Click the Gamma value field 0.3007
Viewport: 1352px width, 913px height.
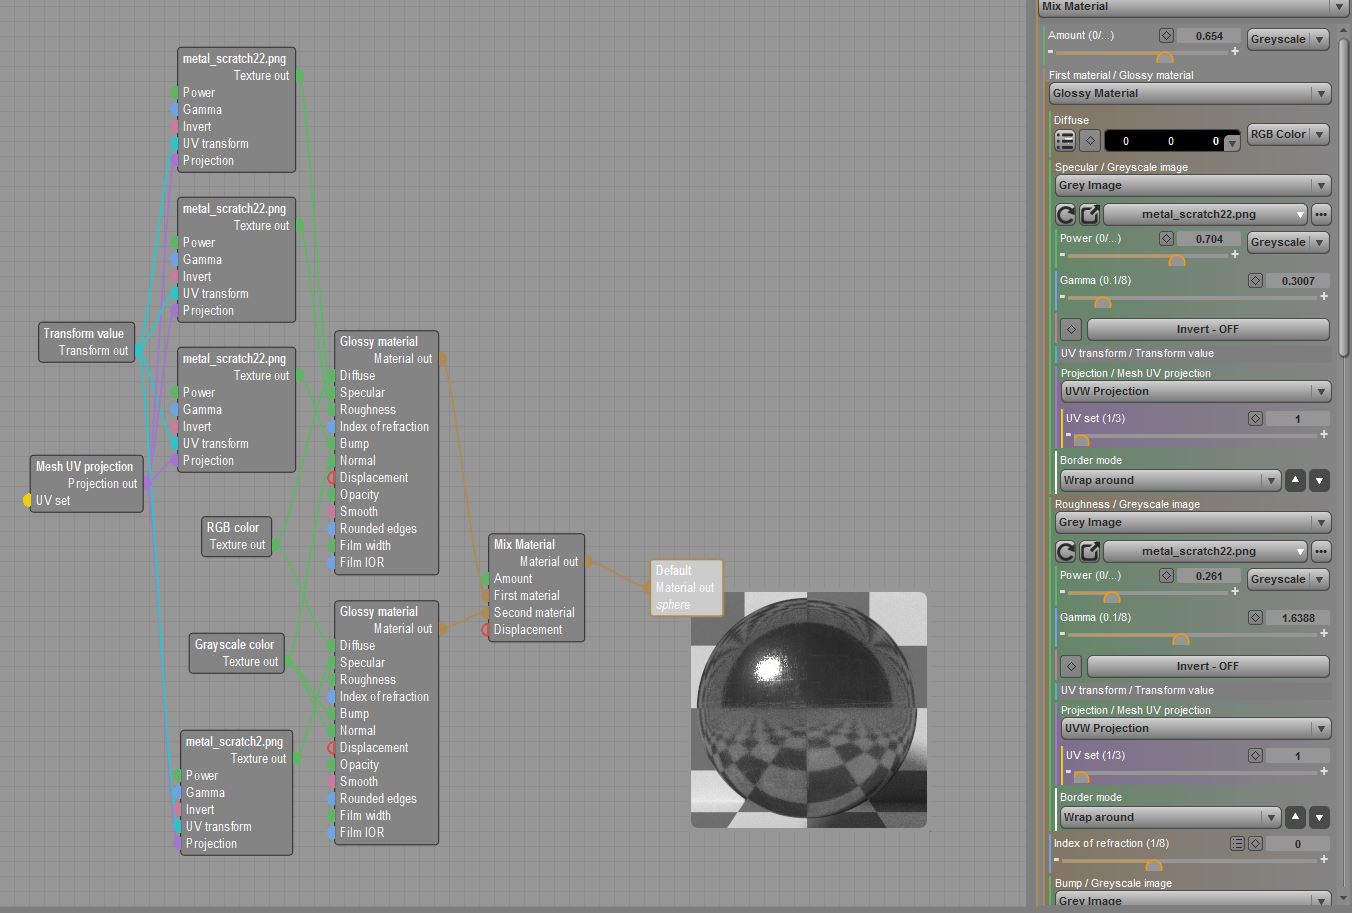[1298, 281]
